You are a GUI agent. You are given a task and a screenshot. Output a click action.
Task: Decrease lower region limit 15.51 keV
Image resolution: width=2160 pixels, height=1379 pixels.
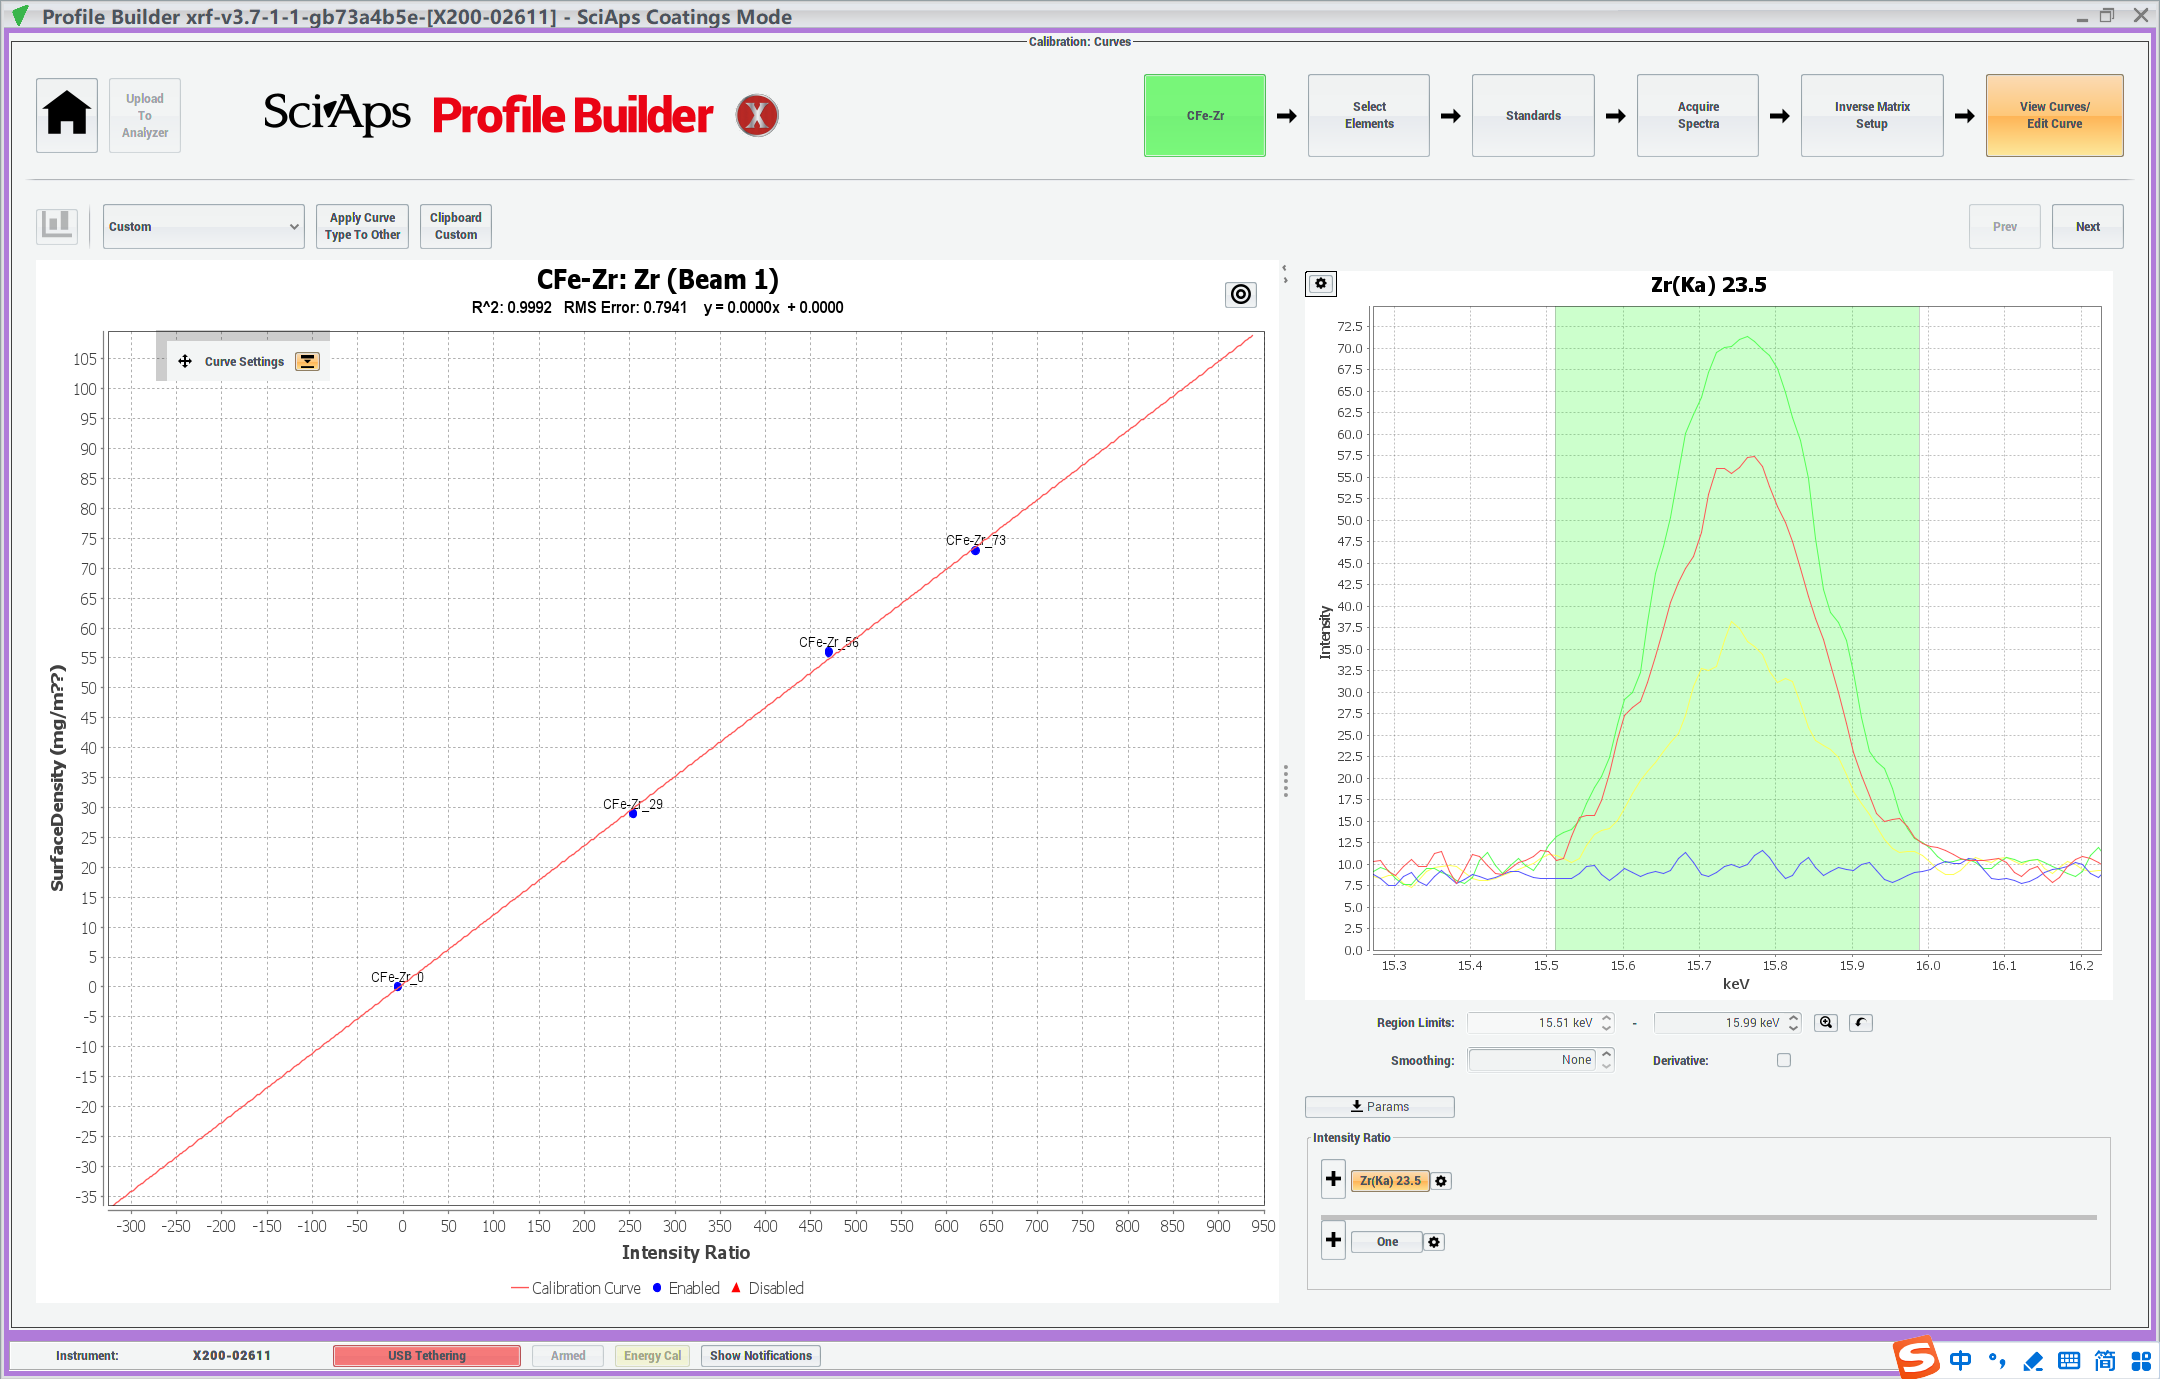click(x=1606, y=1027)
